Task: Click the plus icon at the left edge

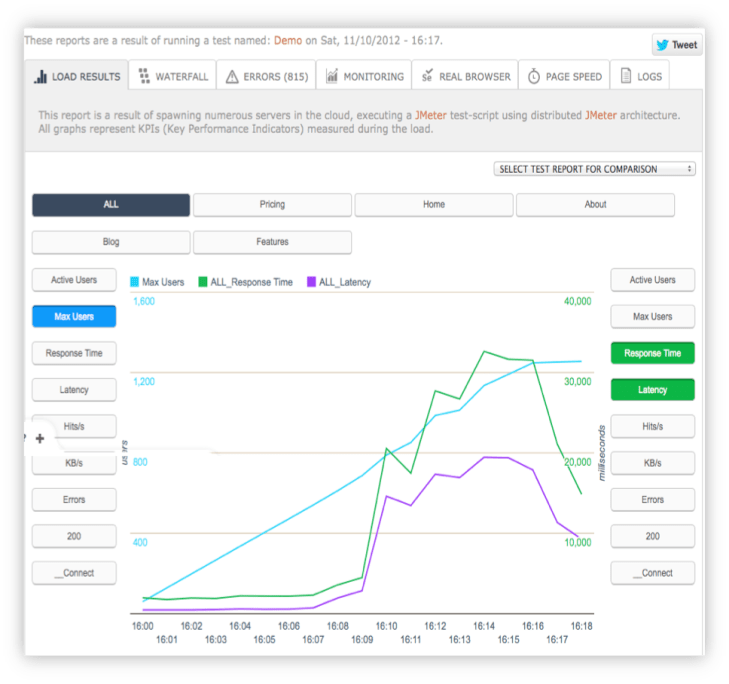Action: 40,438
